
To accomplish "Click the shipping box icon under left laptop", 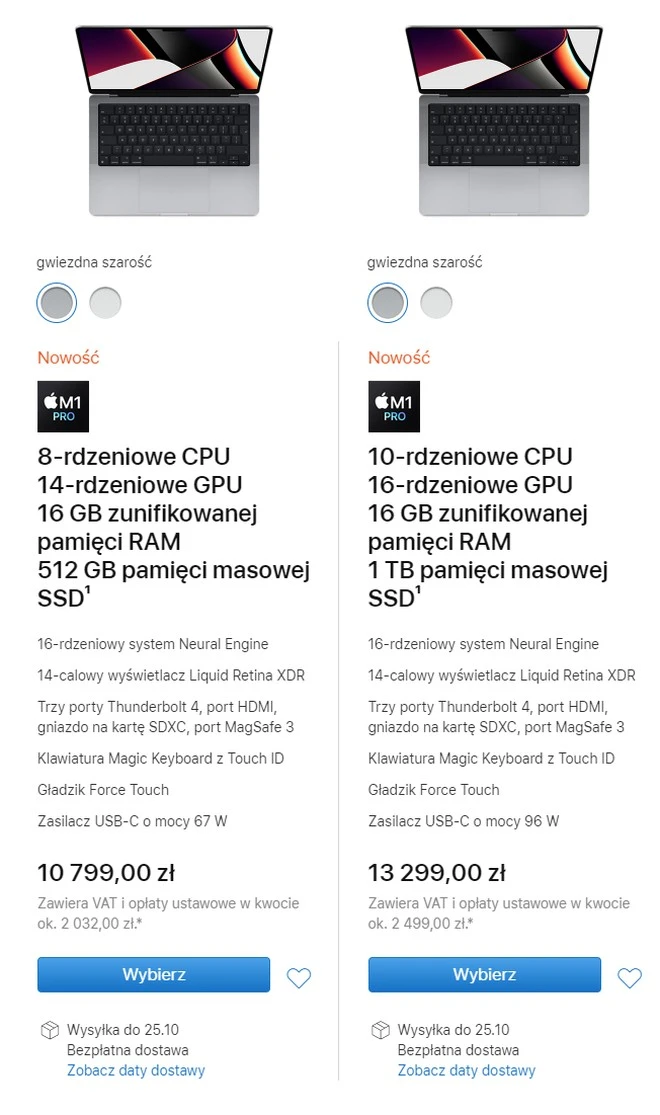I will tap(50, 1029).
